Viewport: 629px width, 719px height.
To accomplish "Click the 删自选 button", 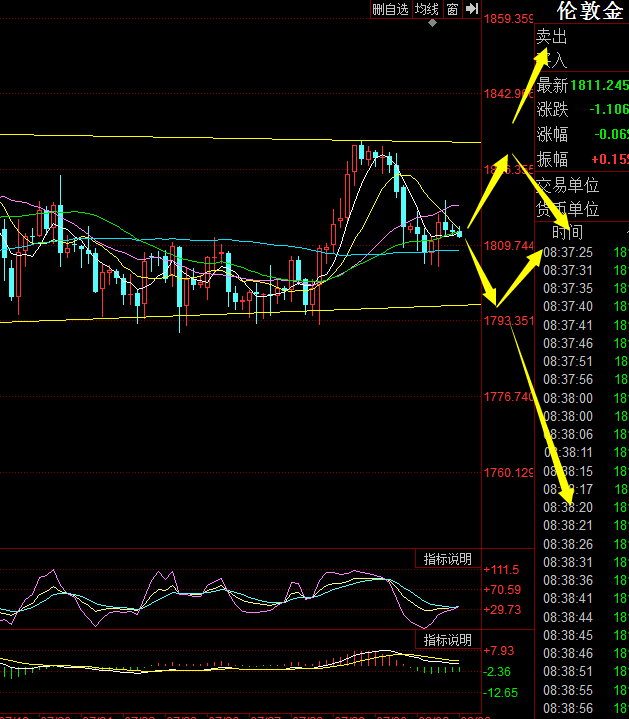I will (x=391, y=9).
